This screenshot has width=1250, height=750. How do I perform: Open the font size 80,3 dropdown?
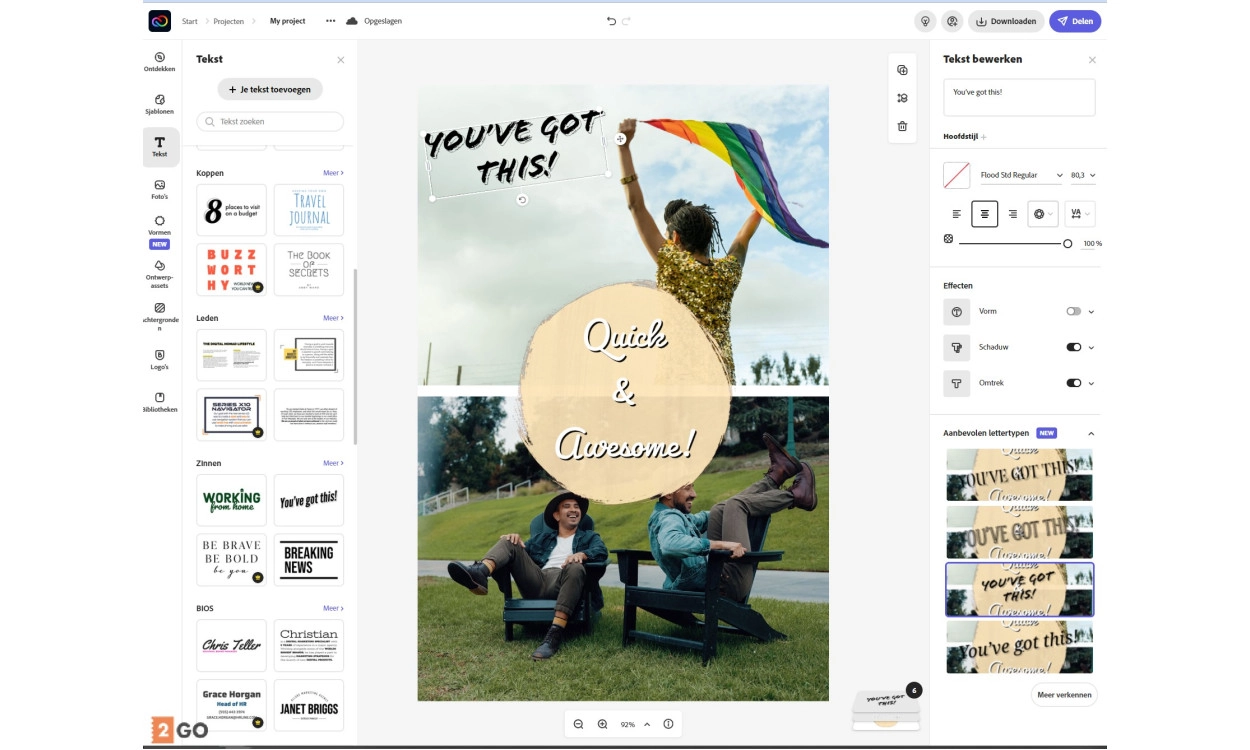pyautogui.click(x=1083, y=175)
